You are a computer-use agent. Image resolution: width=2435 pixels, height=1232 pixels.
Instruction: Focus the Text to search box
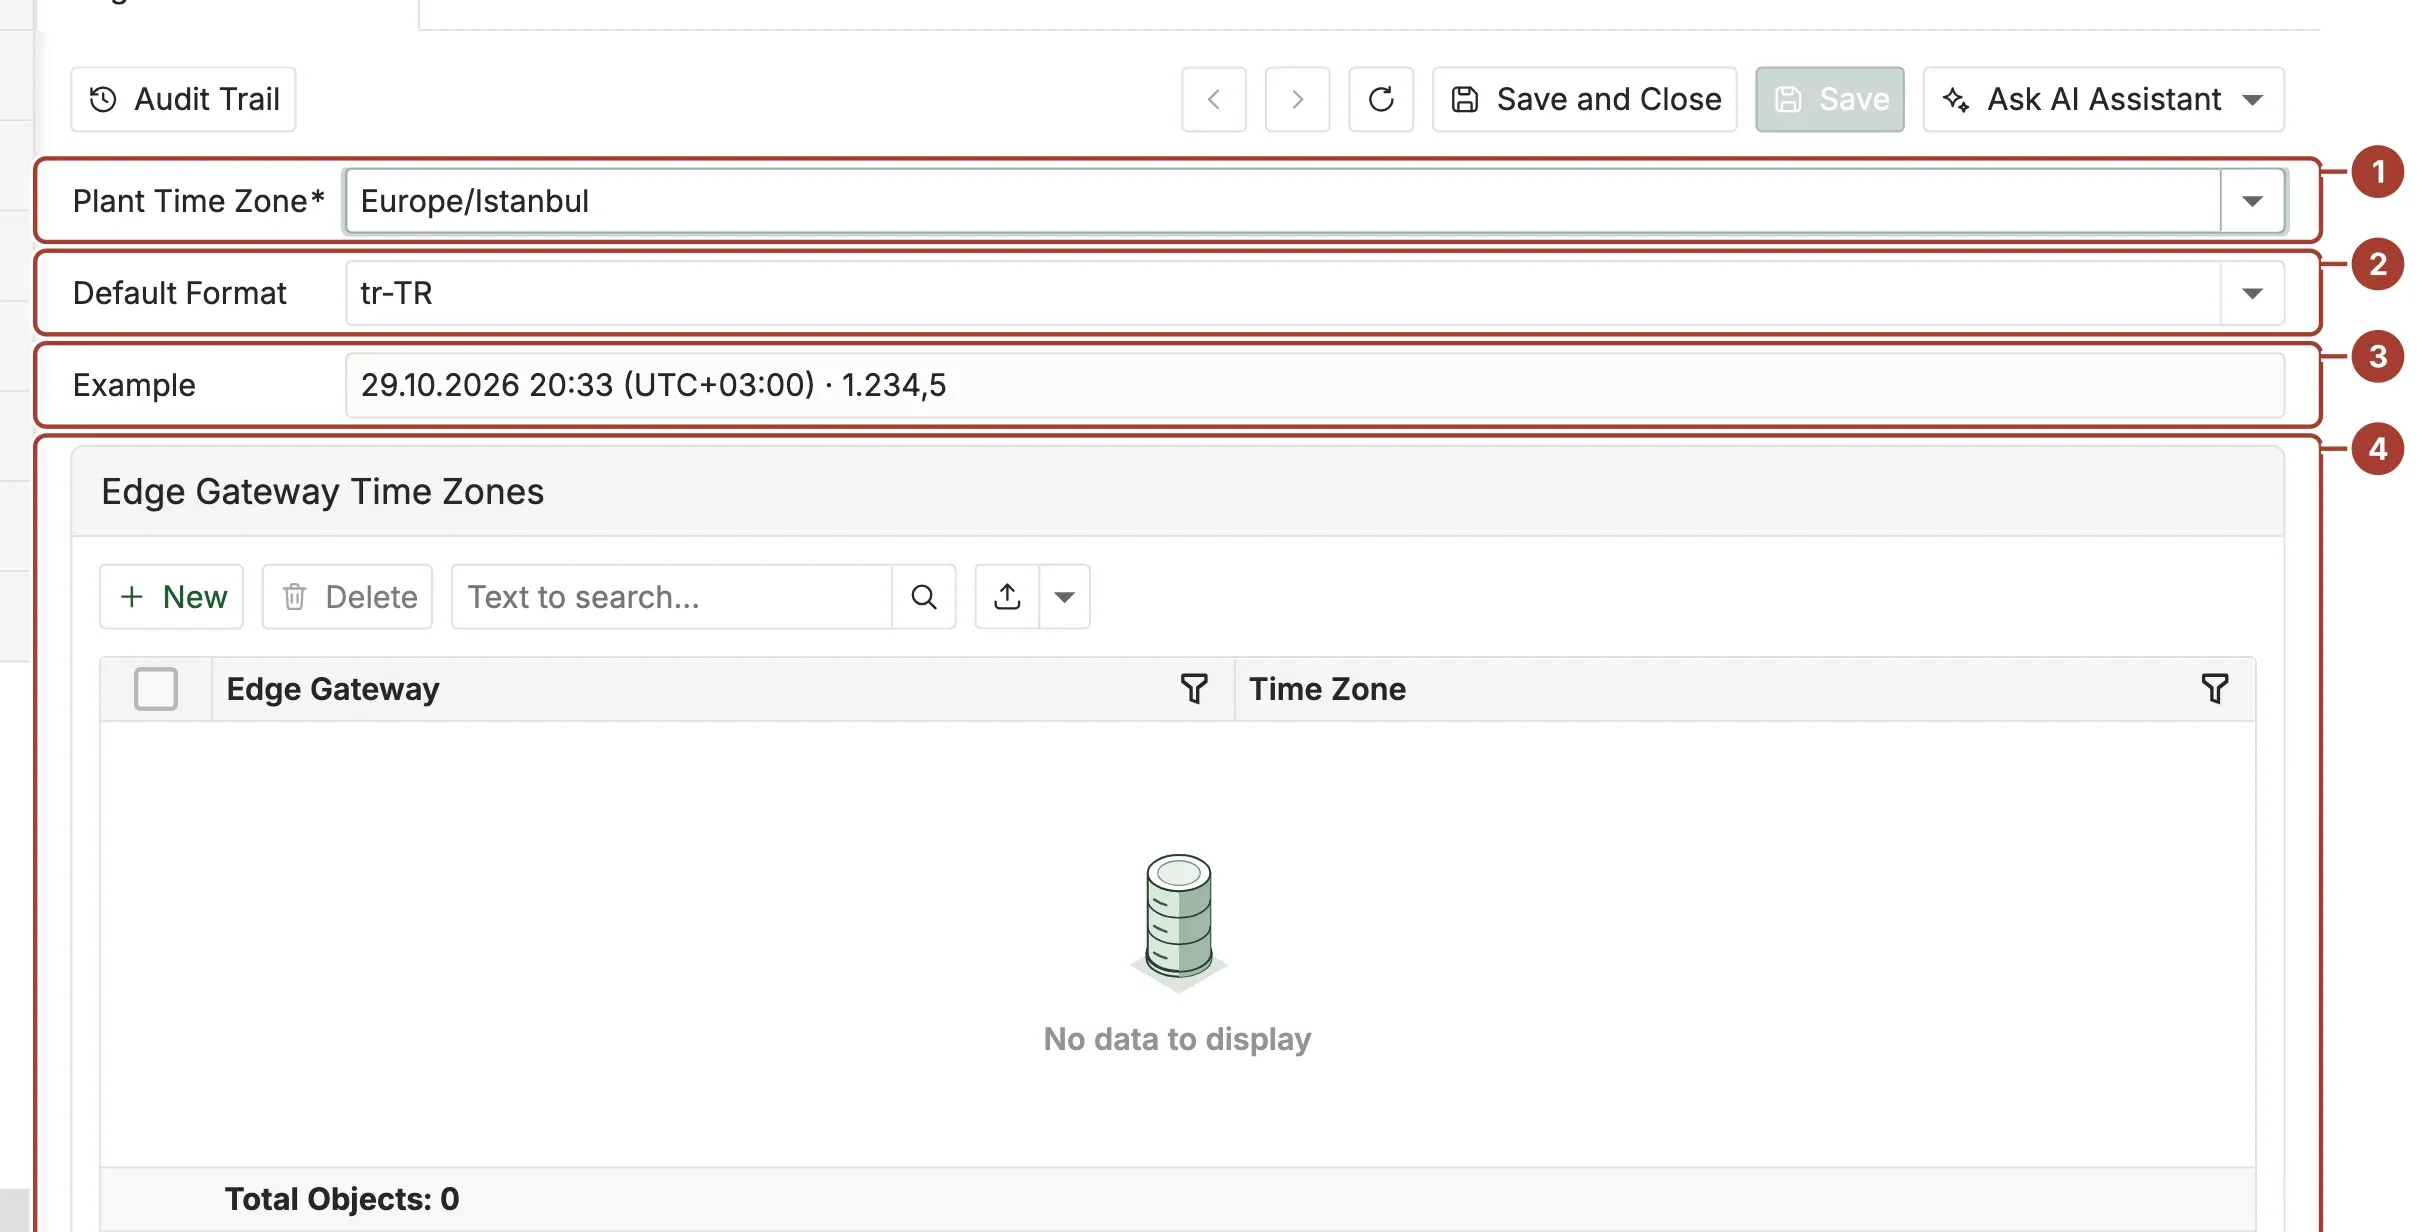(672, 597)
